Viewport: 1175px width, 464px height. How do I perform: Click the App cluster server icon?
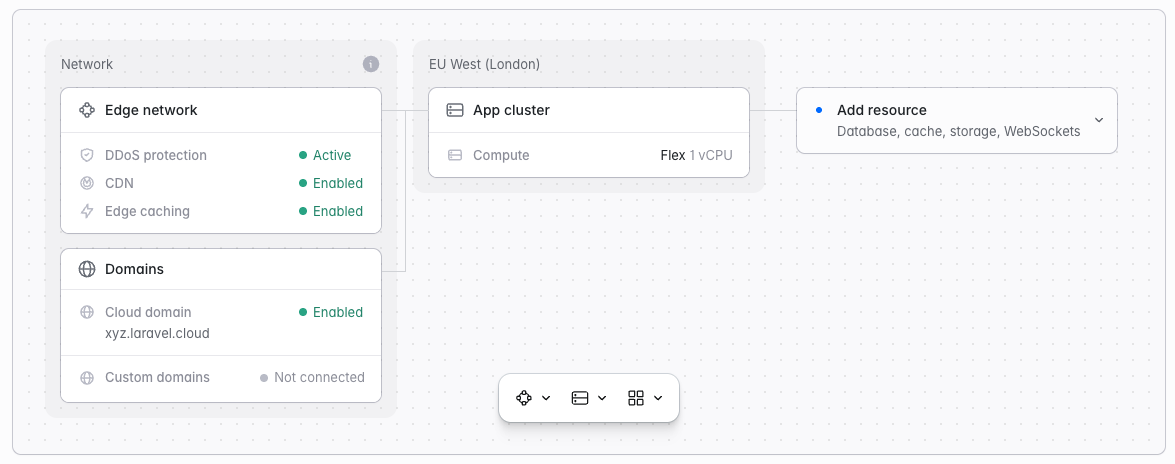tap(455, 110)
